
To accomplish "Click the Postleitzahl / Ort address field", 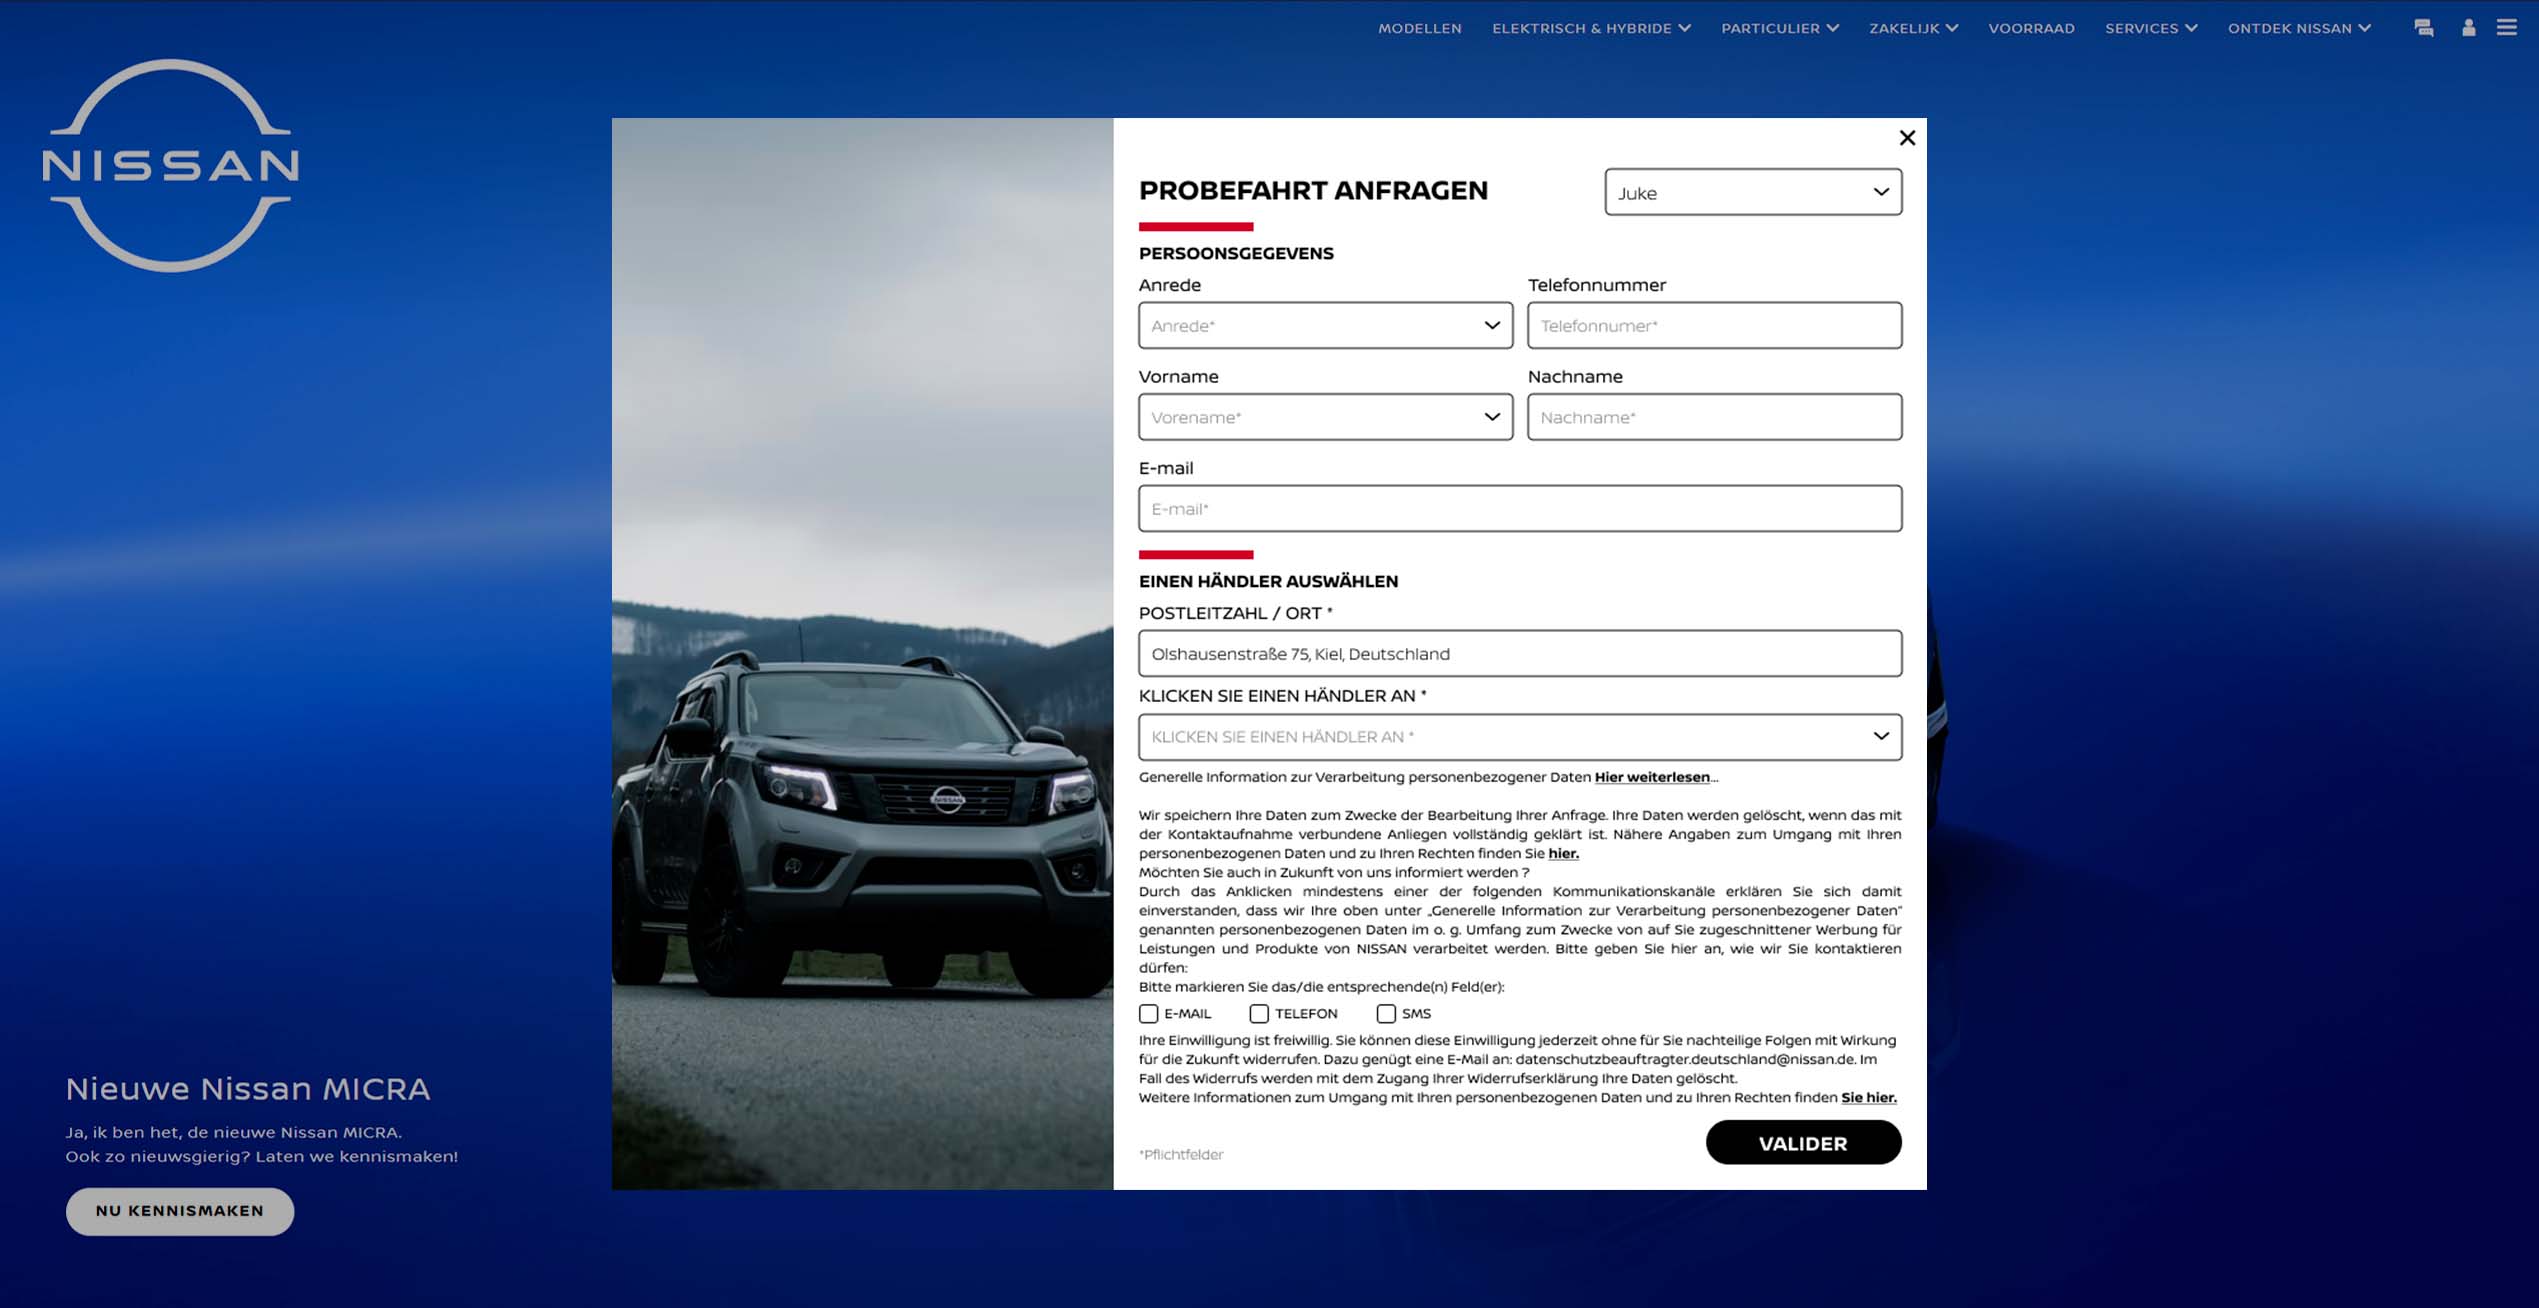I will (x=1520, y=653).
